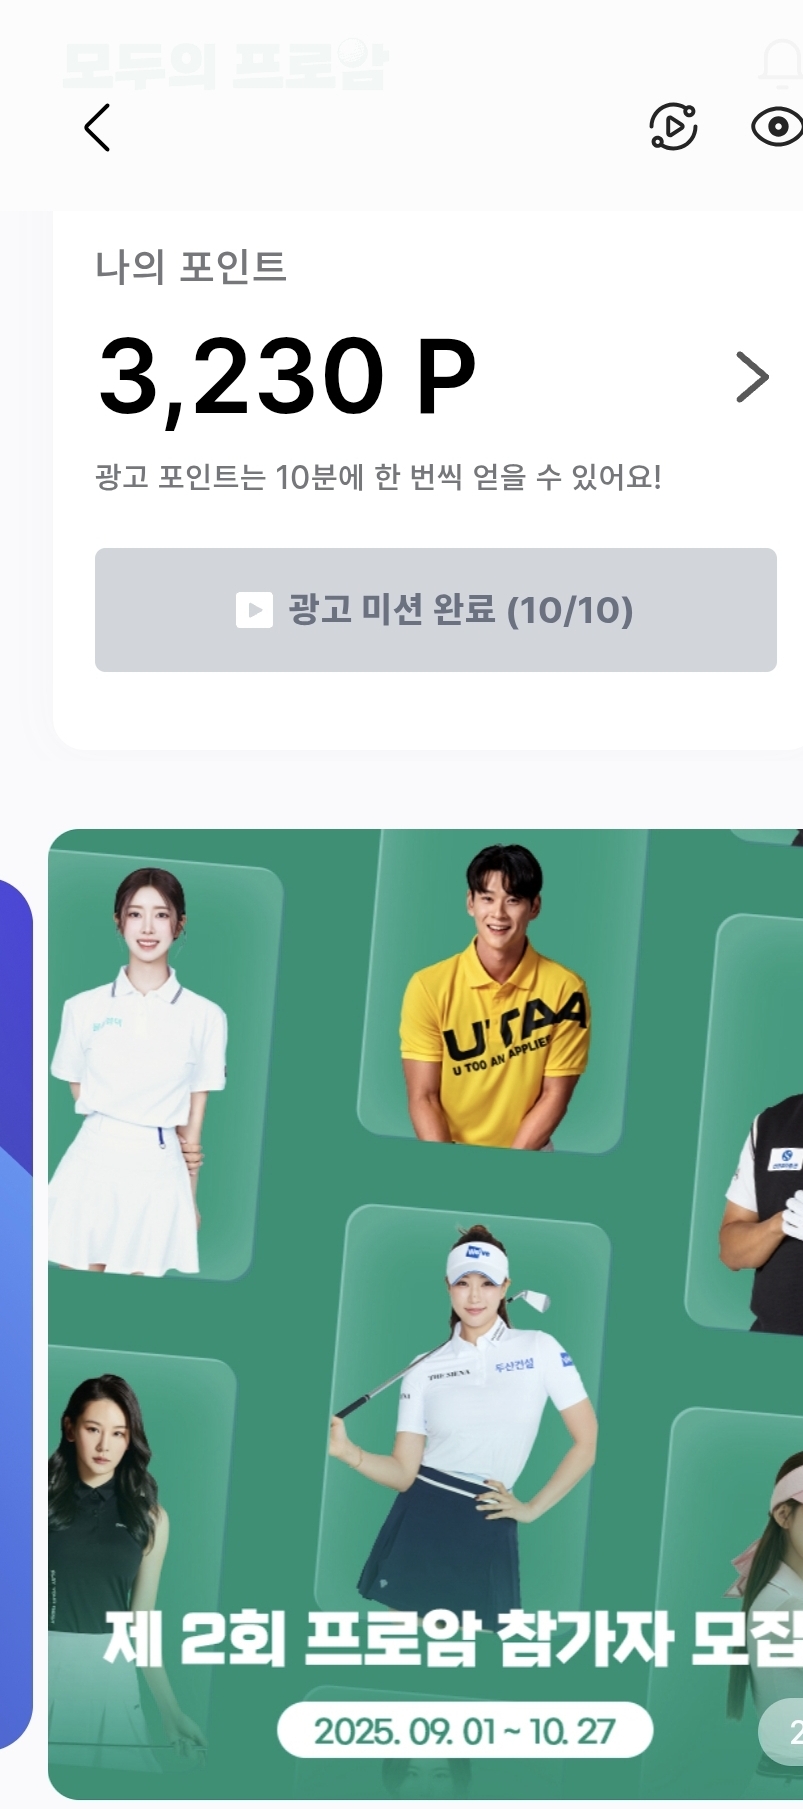Screen dimensions: 803x1809
Task: Select the 3,230 P point balance
Action: coord(287,377)
